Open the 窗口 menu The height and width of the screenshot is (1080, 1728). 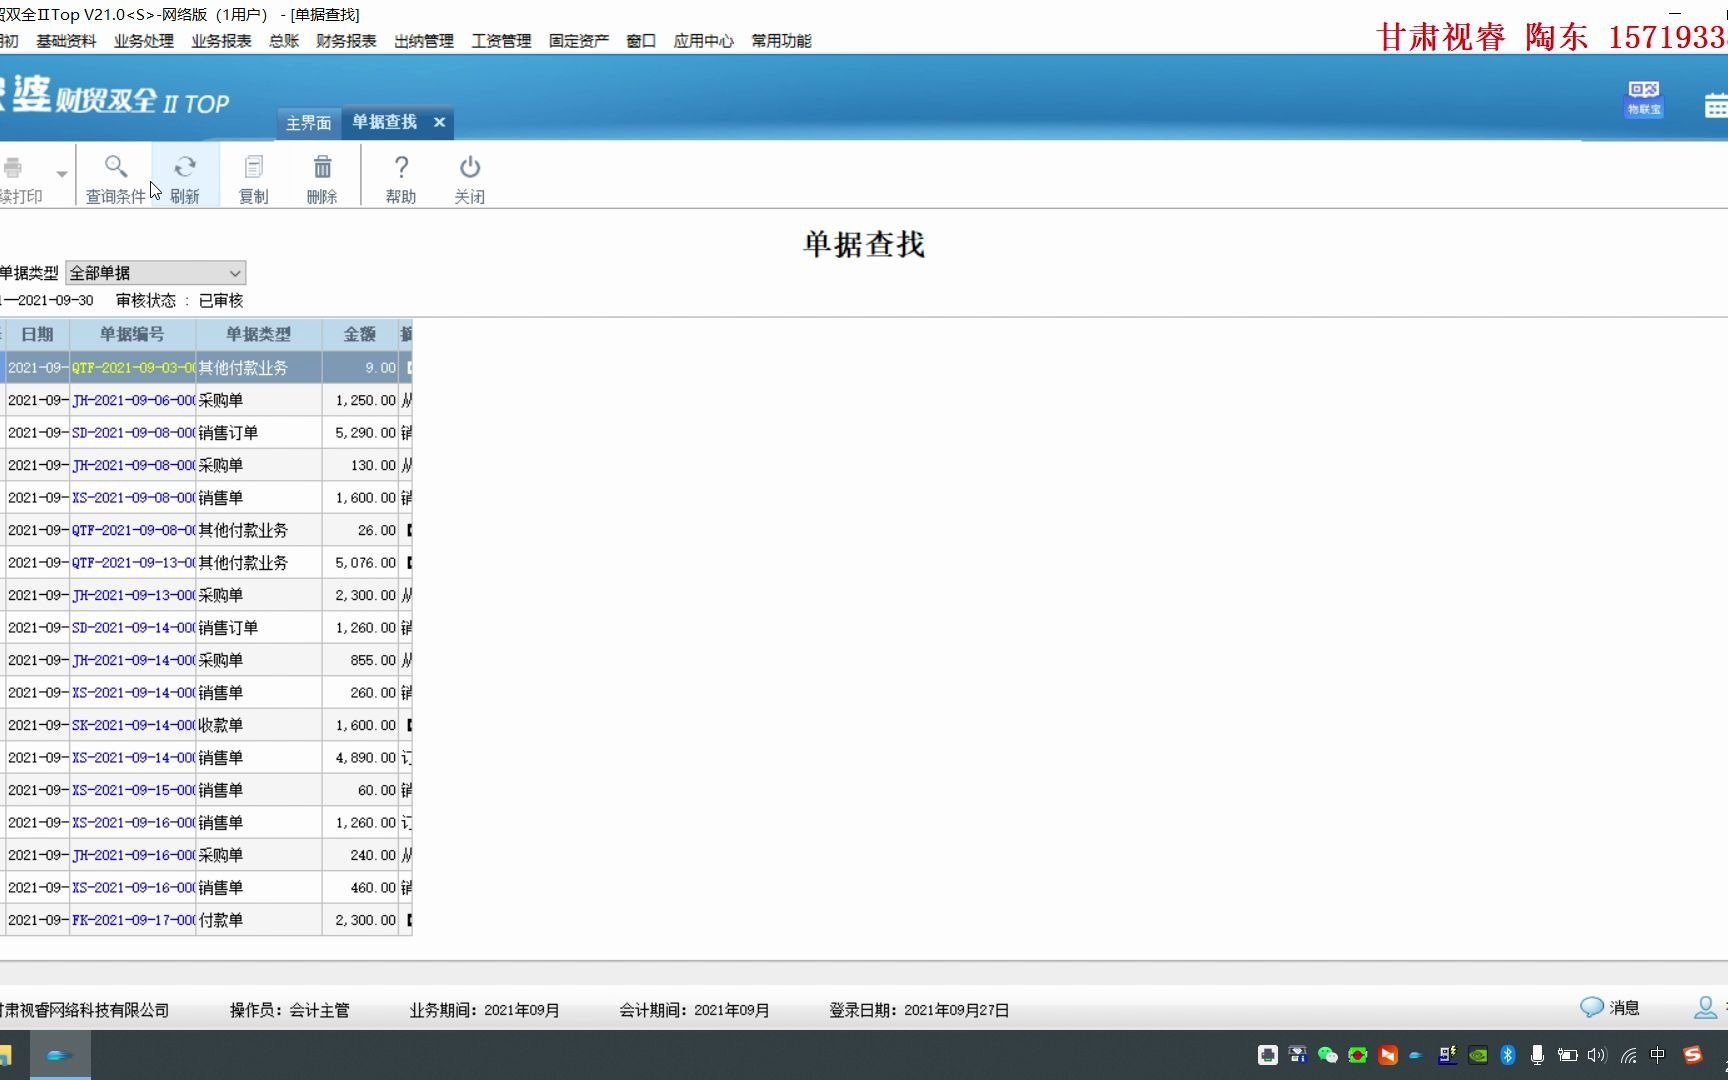pyautogui.click(x=641, y=41)
